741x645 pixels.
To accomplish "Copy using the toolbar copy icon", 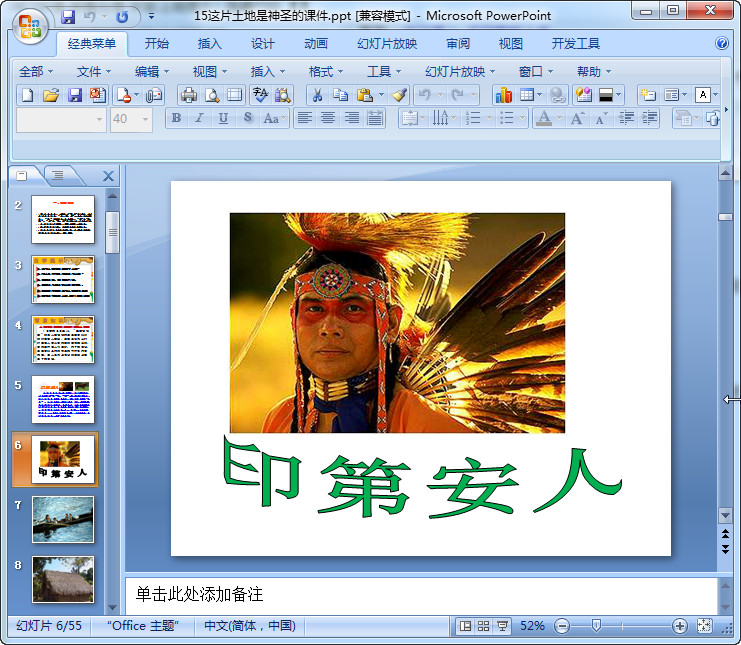I will (340, 95).
